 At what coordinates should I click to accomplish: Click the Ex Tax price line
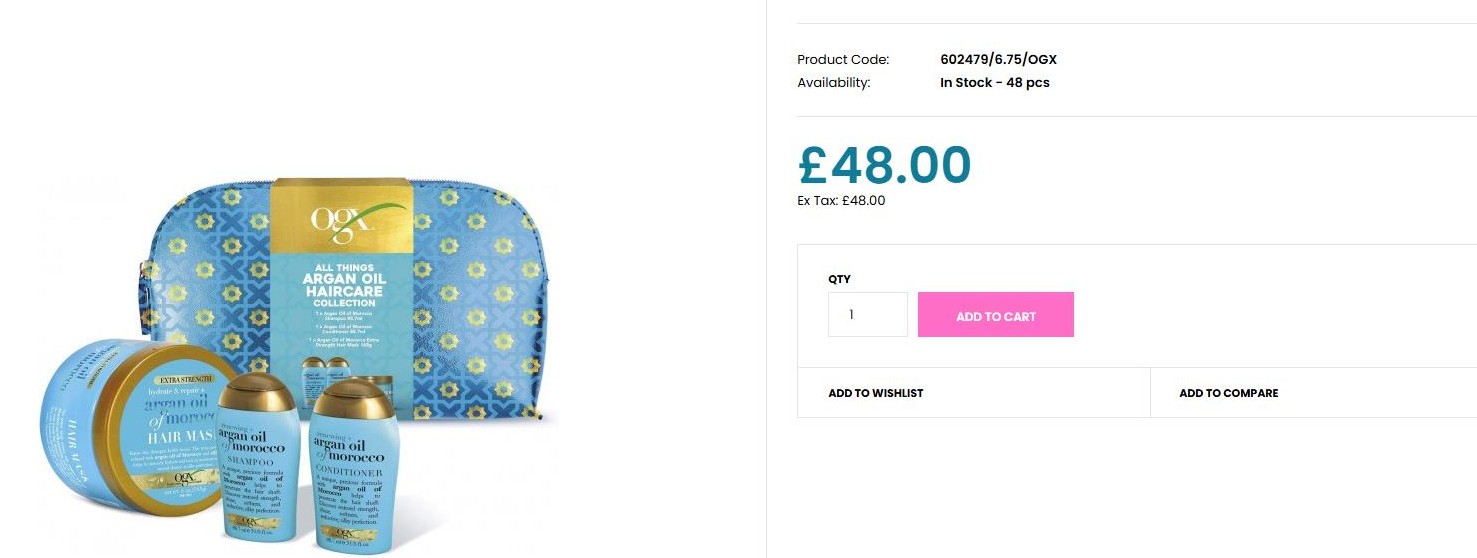coord(841,200)
